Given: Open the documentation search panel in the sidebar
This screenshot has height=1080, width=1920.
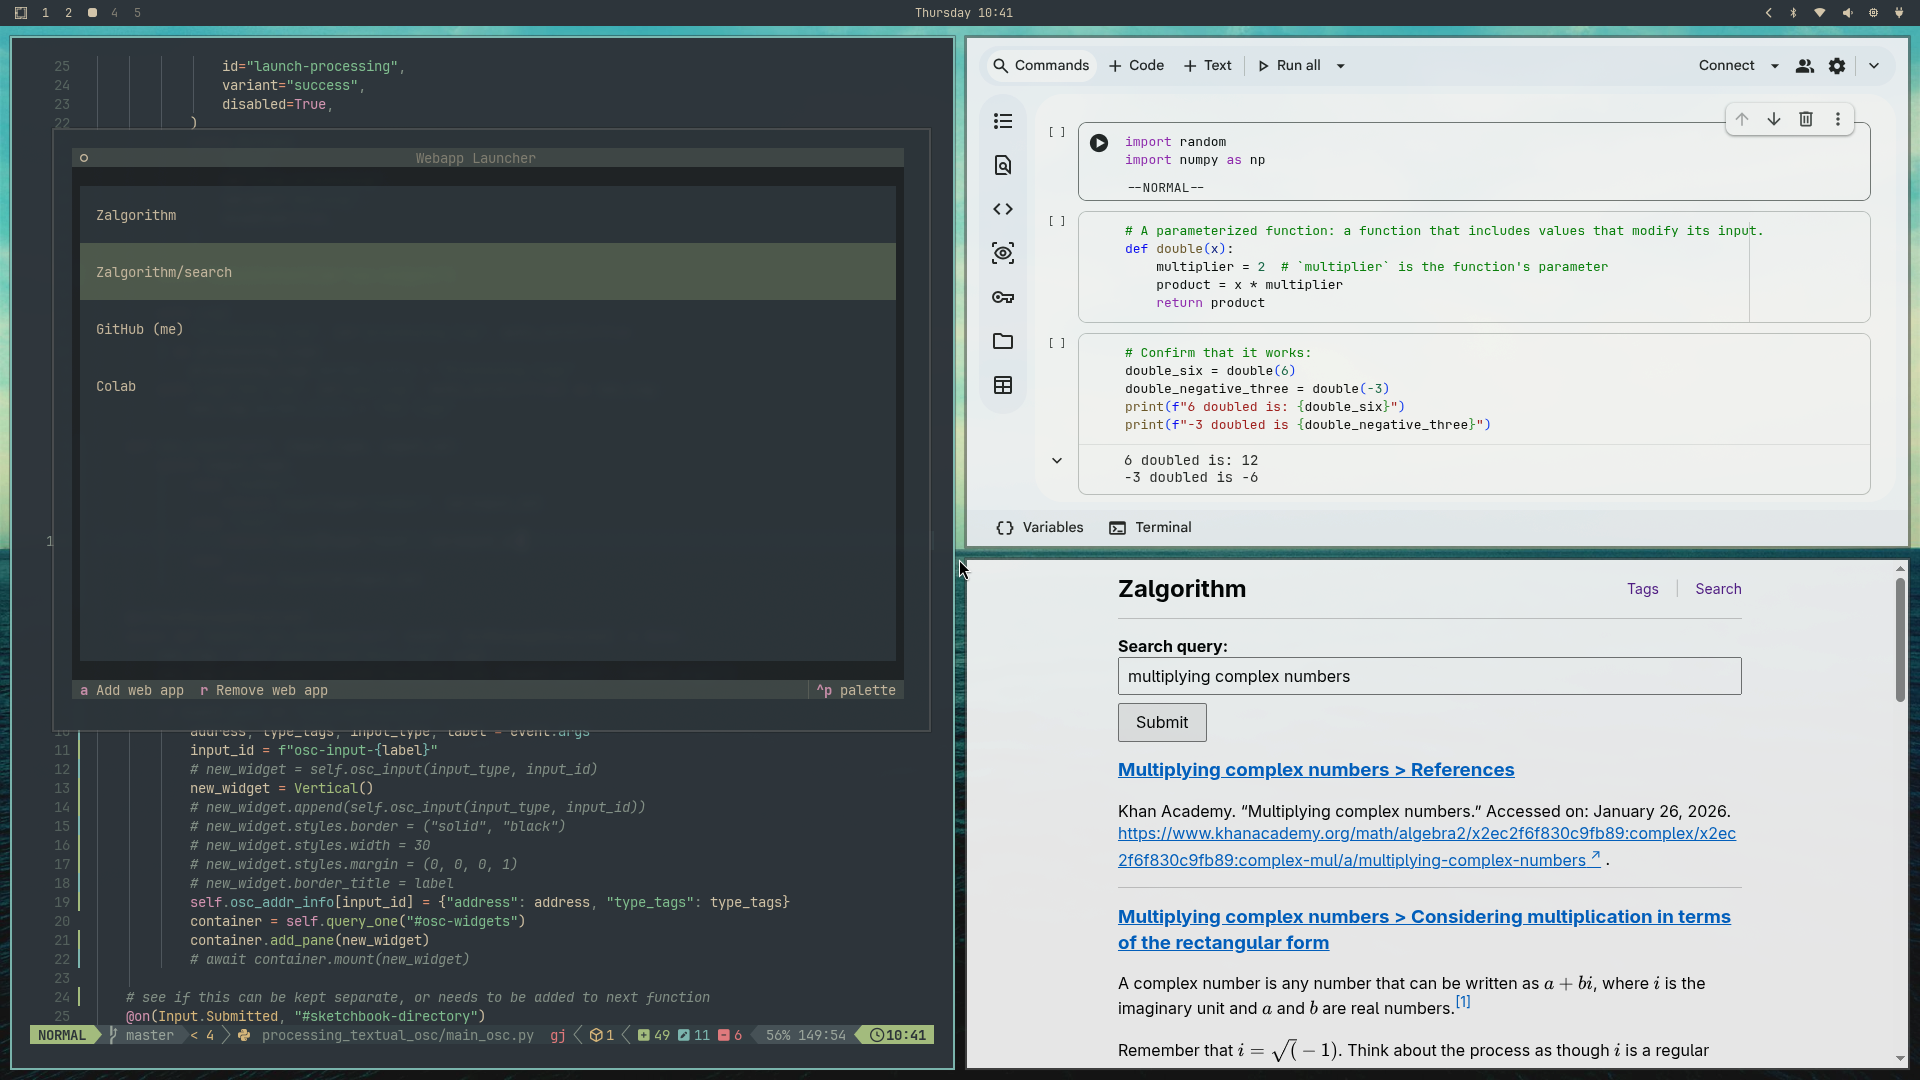Looking at the screenshot, I should coord(1003,165).
